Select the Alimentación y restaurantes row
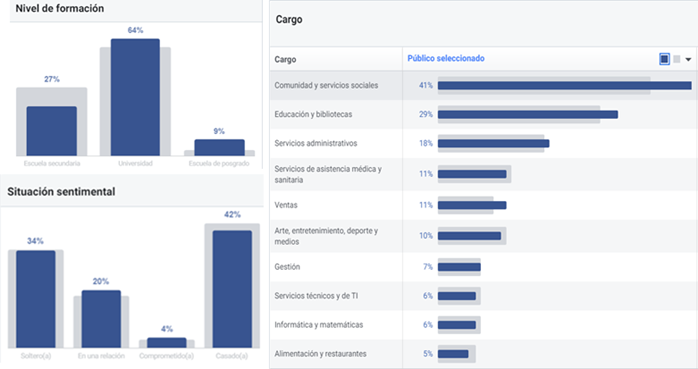Image resolution: width=698 pixels, height=369 pixels. click(483, 354)
